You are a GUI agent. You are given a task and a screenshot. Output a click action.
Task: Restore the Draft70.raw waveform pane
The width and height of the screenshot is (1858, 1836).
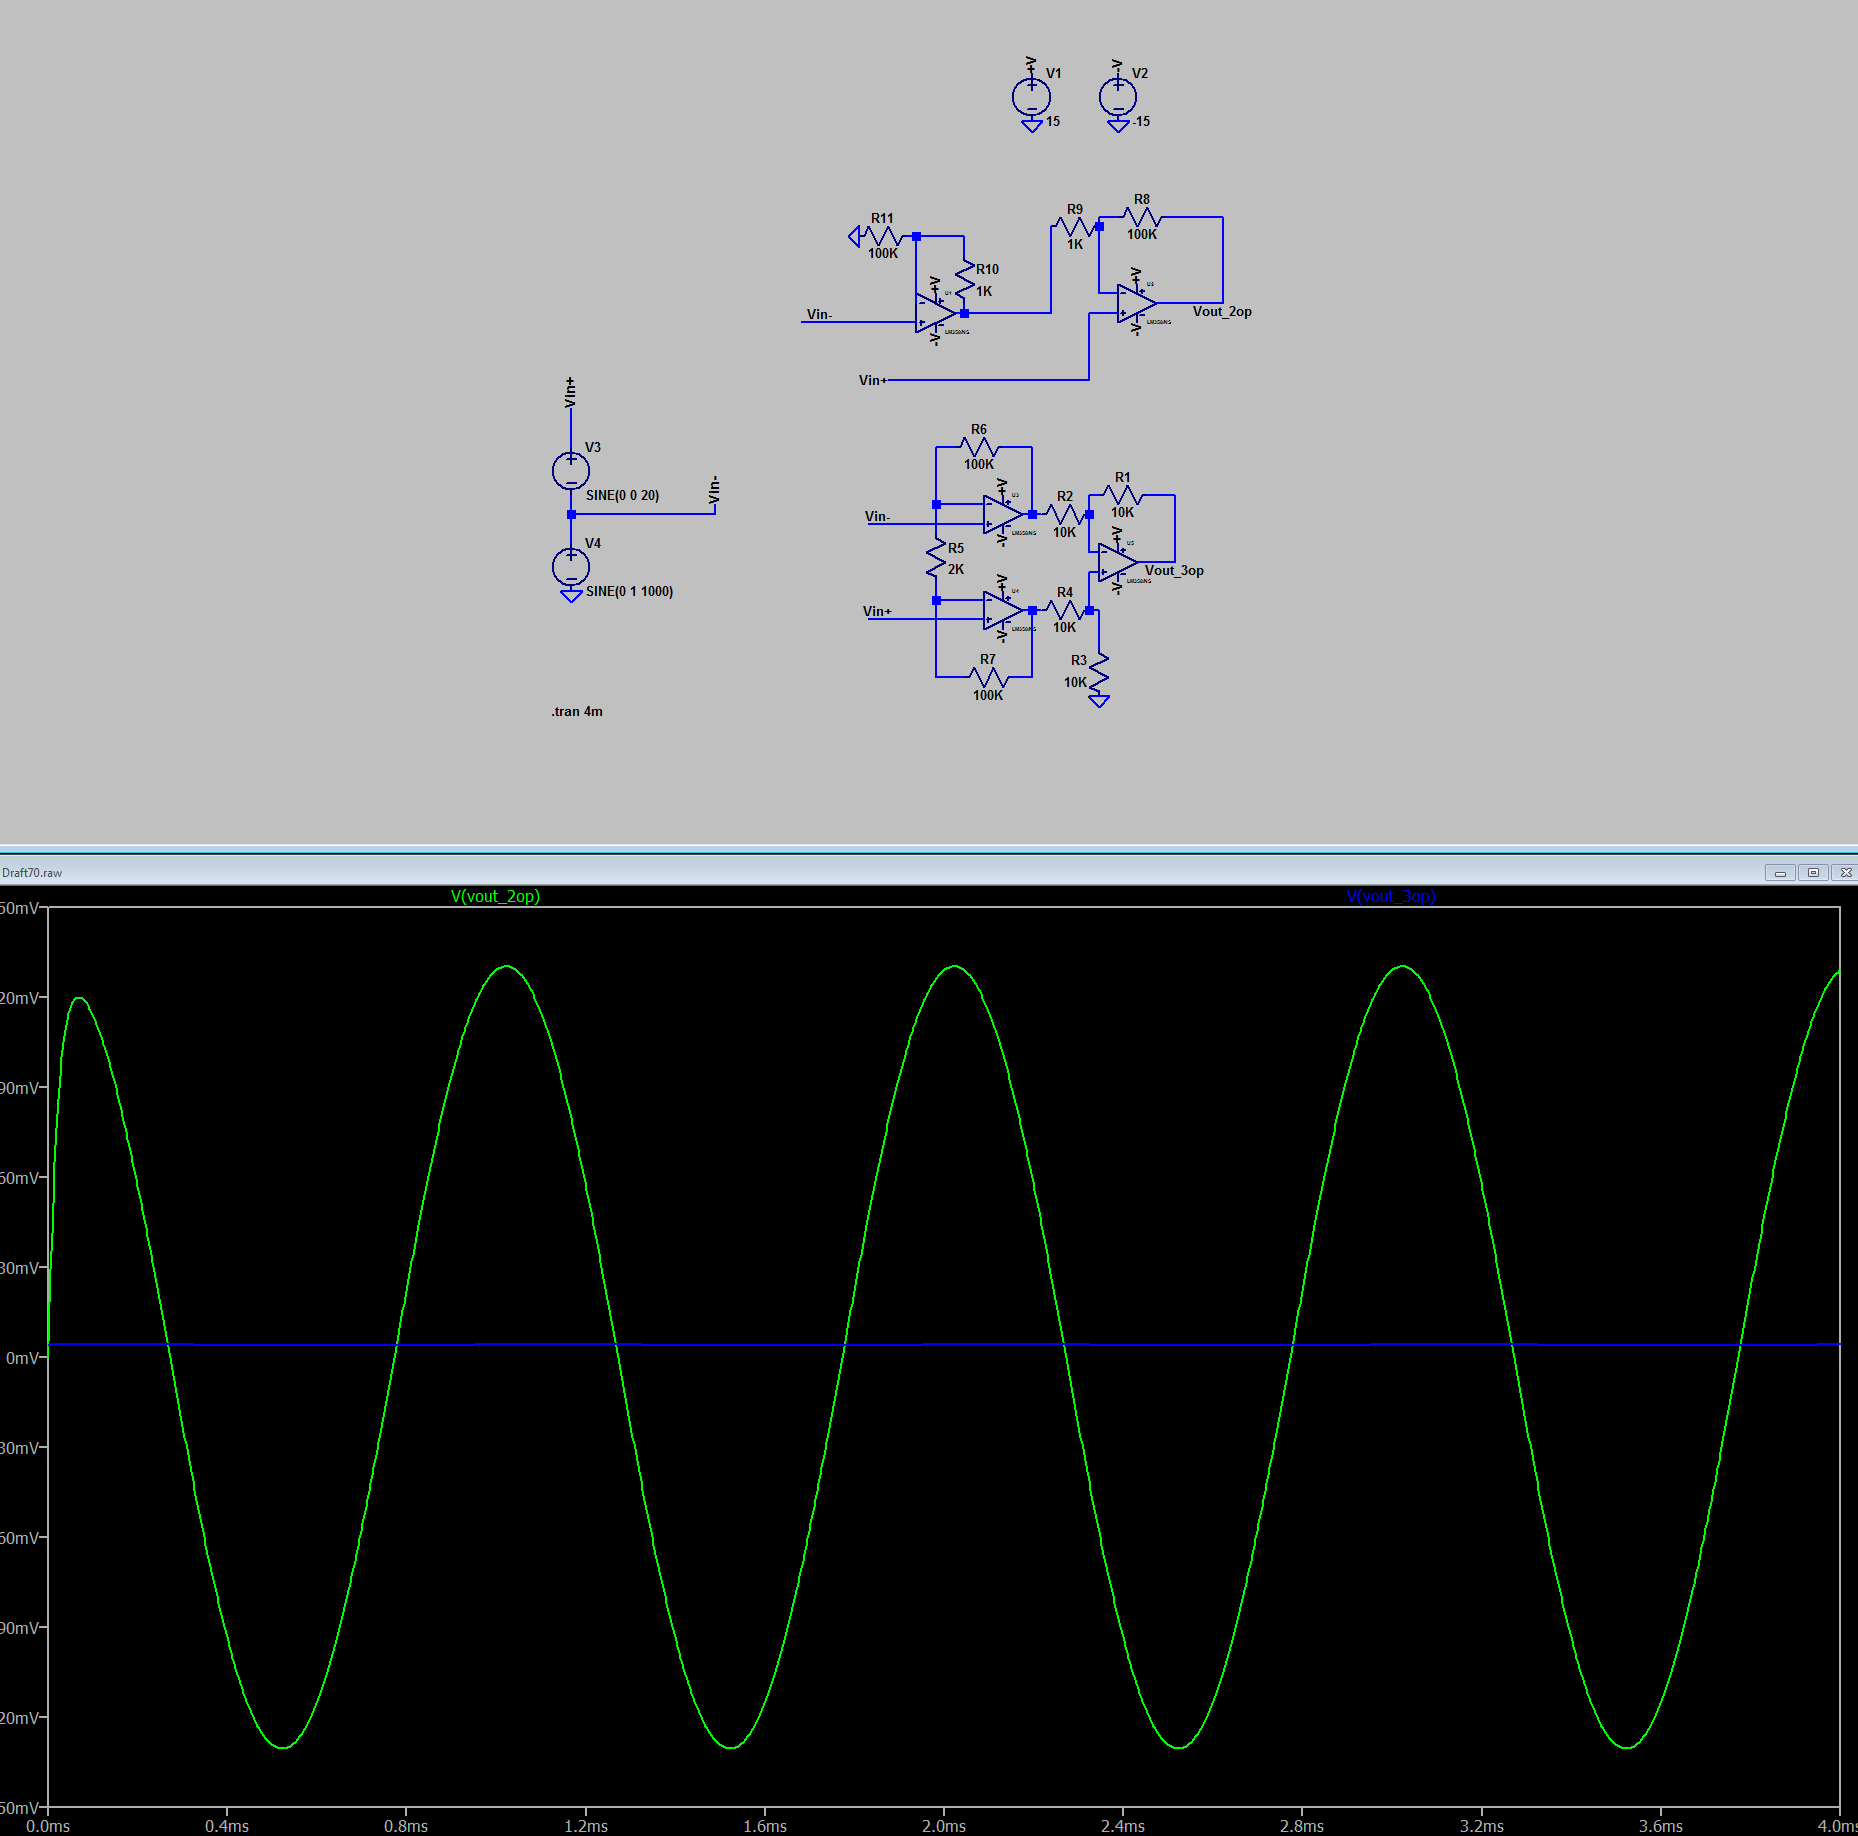[1813, 873]
